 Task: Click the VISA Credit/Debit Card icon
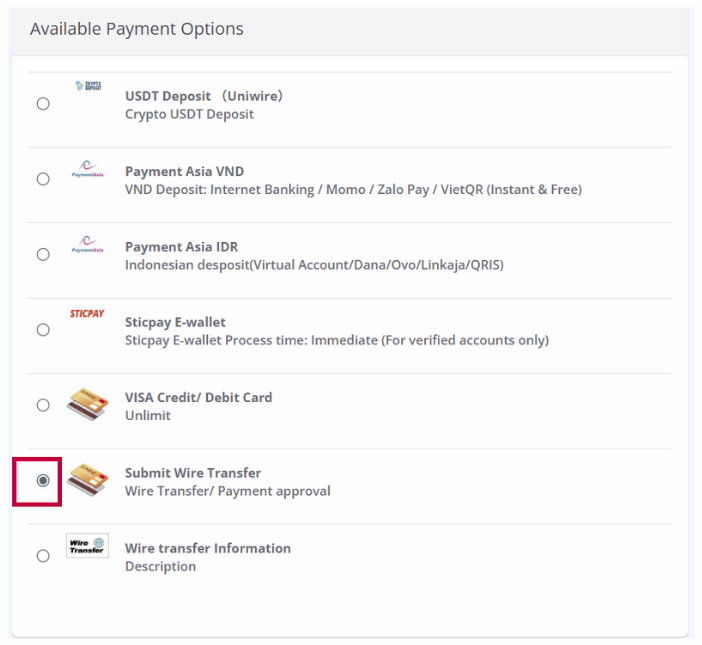coord(87,404)
